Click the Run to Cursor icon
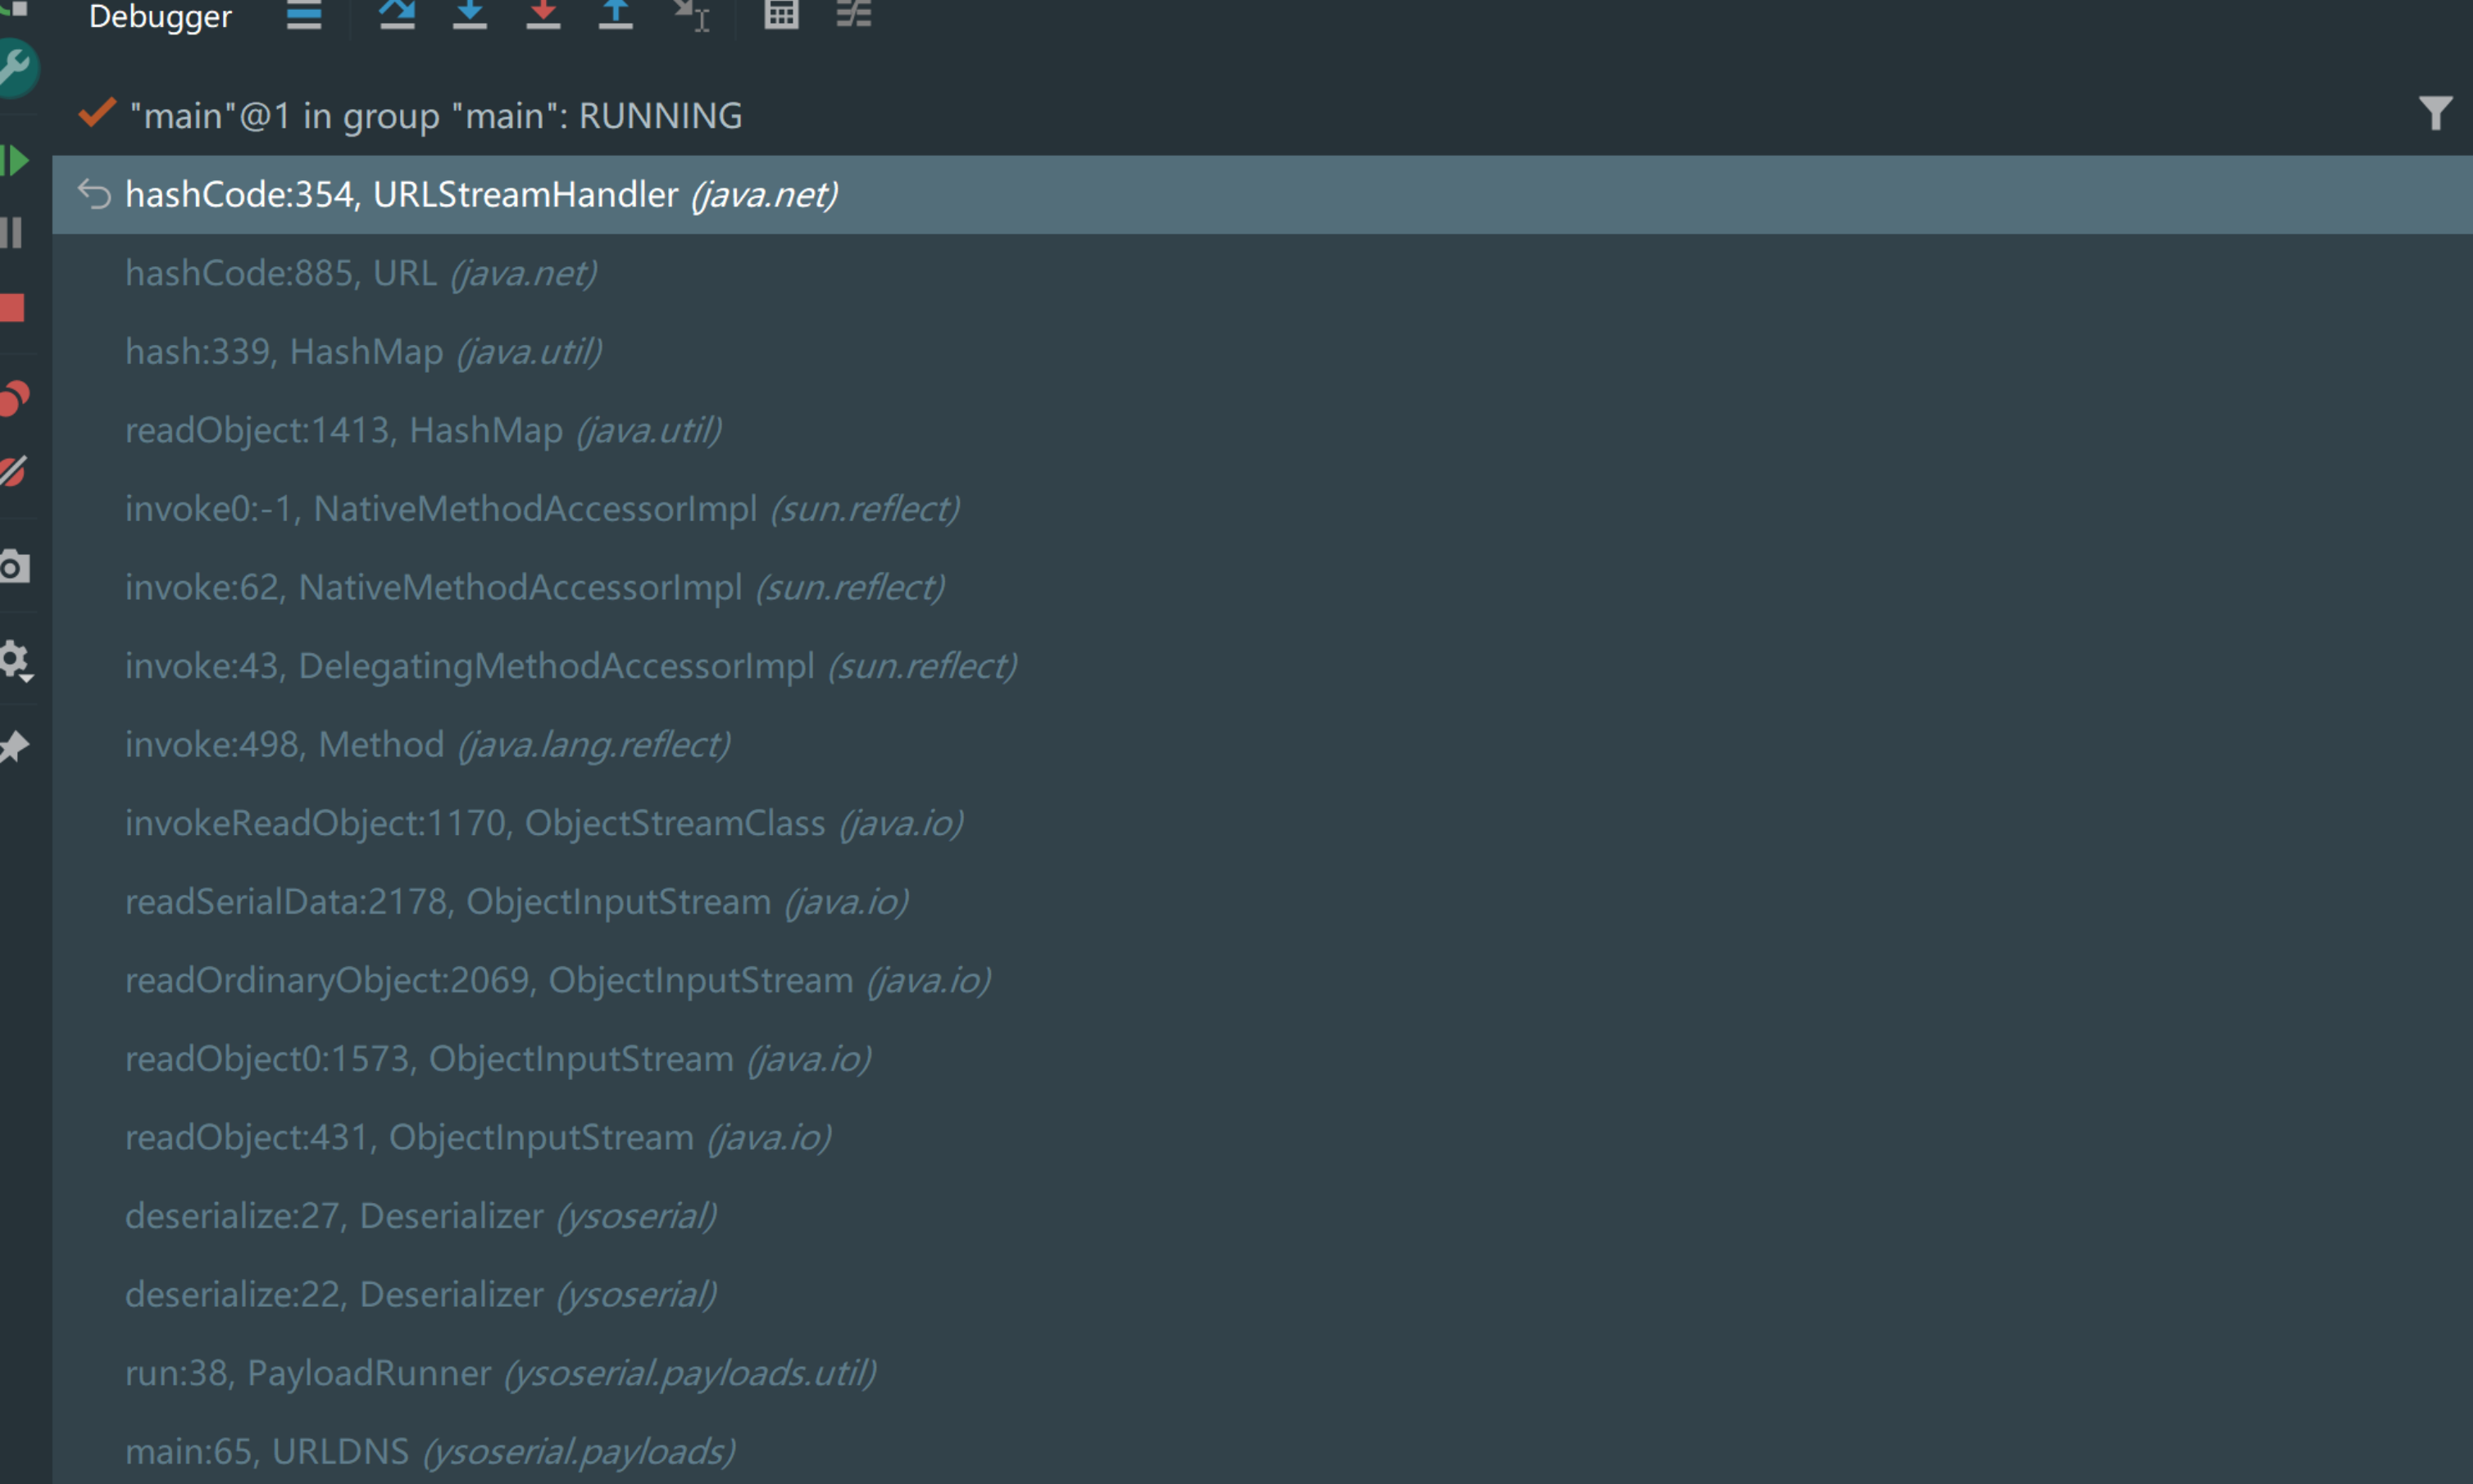This screenshot has width=2473, height=1484. pyautogui.click(x=691, y=15)
